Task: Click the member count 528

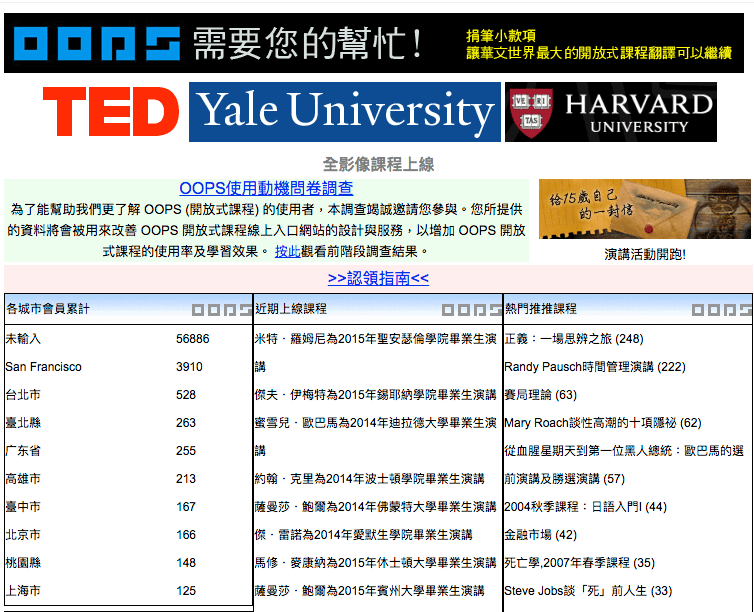Action: pos(186,395)
